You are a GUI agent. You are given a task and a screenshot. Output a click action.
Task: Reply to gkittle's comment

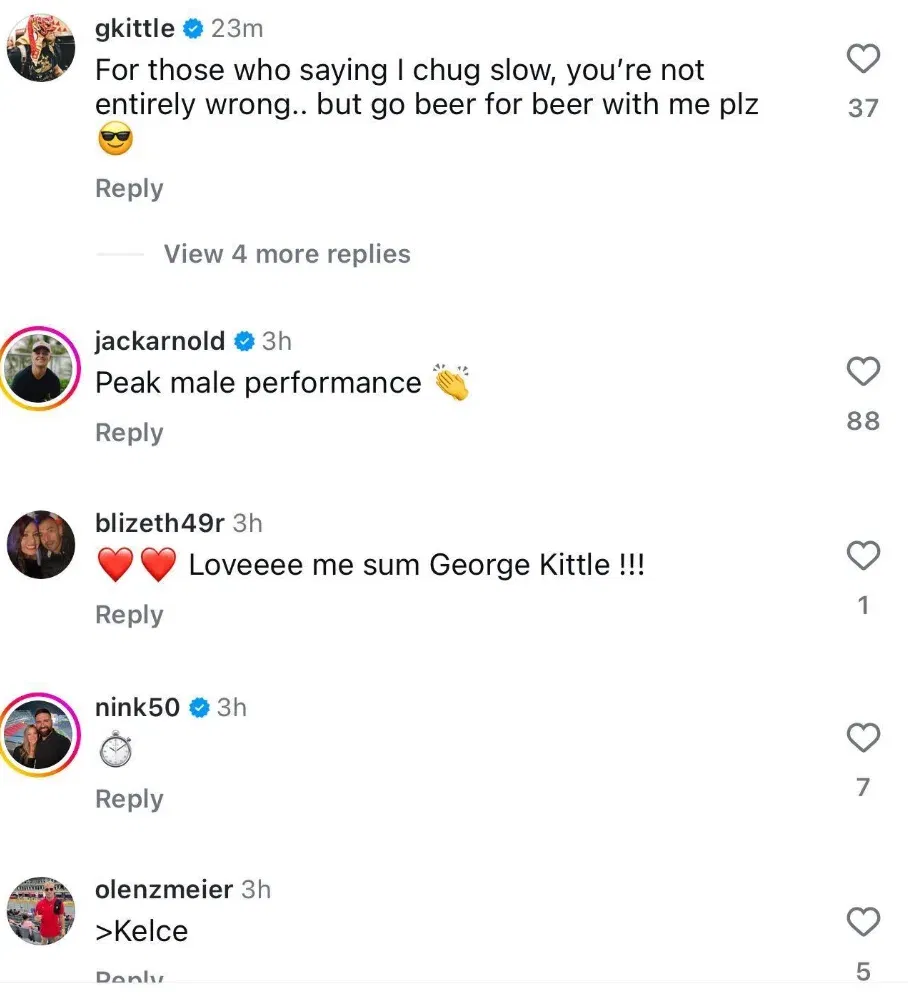(129, 188)
